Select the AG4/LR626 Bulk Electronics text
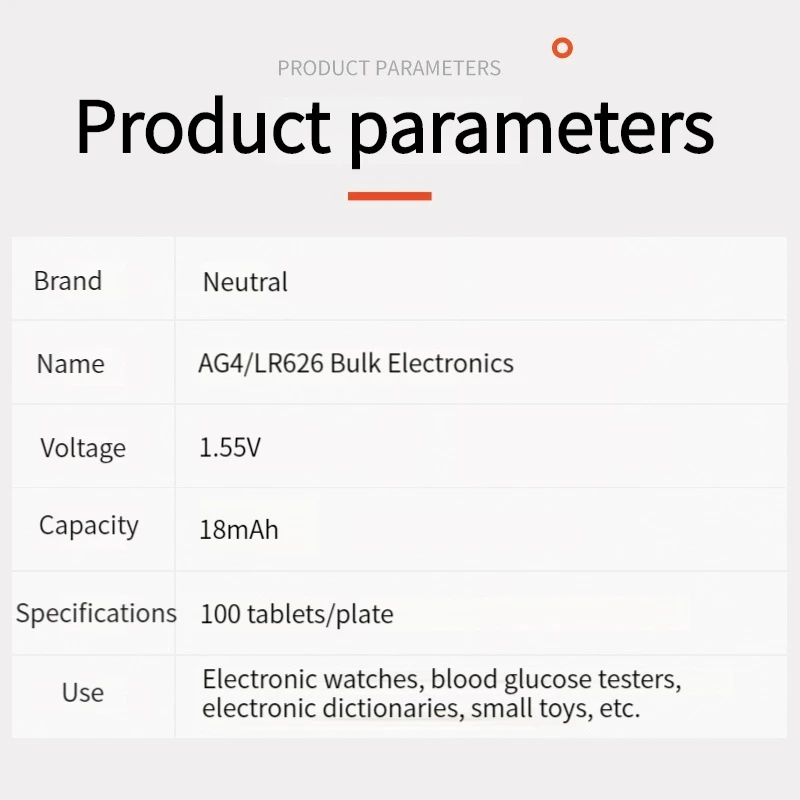800x800 pixels. 356,363
